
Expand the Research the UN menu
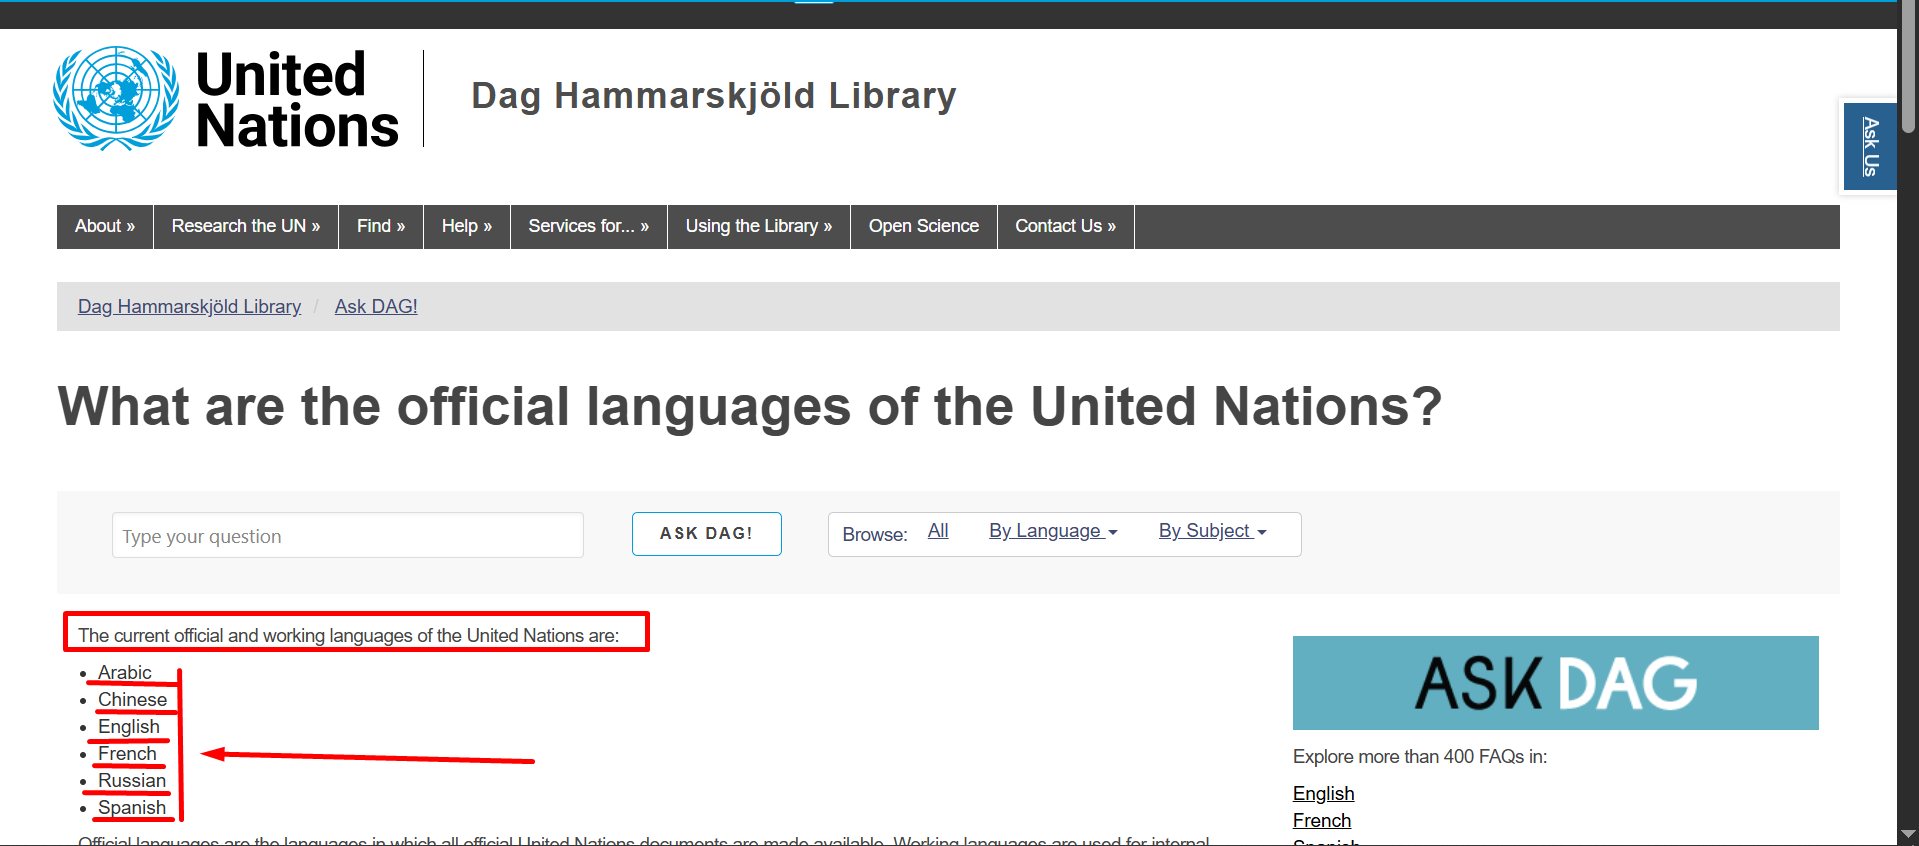[246, 226]
